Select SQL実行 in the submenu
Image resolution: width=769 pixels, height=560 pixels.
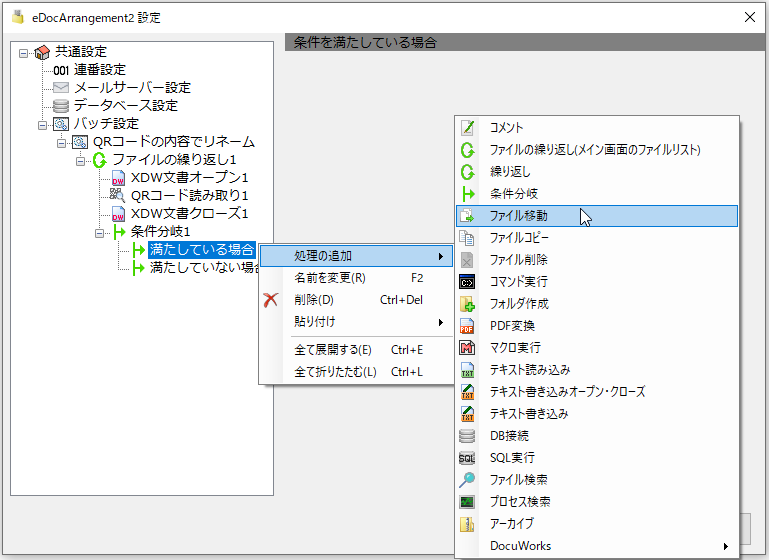(x=597, y=458)
